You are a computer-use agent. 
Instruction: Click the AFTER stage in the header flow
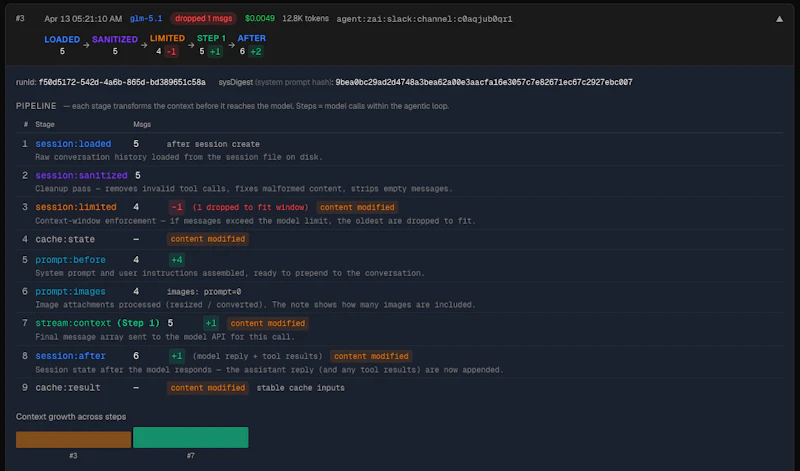[252, 38]
